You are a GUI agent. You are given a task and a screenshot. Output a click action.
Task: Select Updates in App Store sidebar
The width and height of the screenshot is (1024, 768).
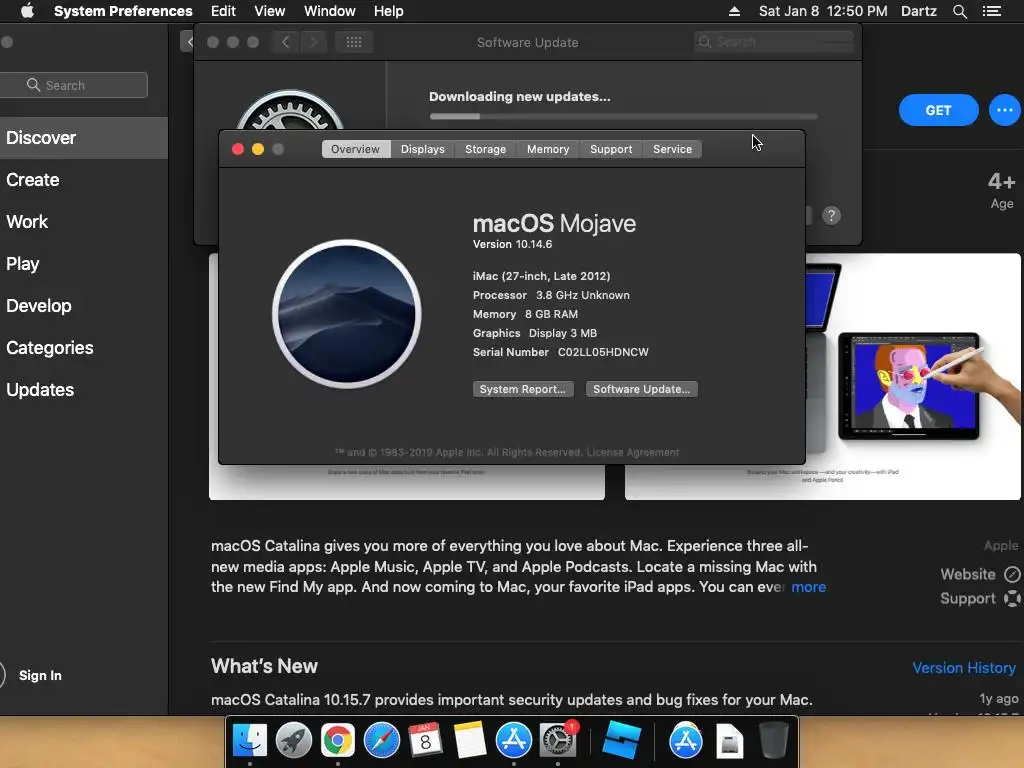84,390
